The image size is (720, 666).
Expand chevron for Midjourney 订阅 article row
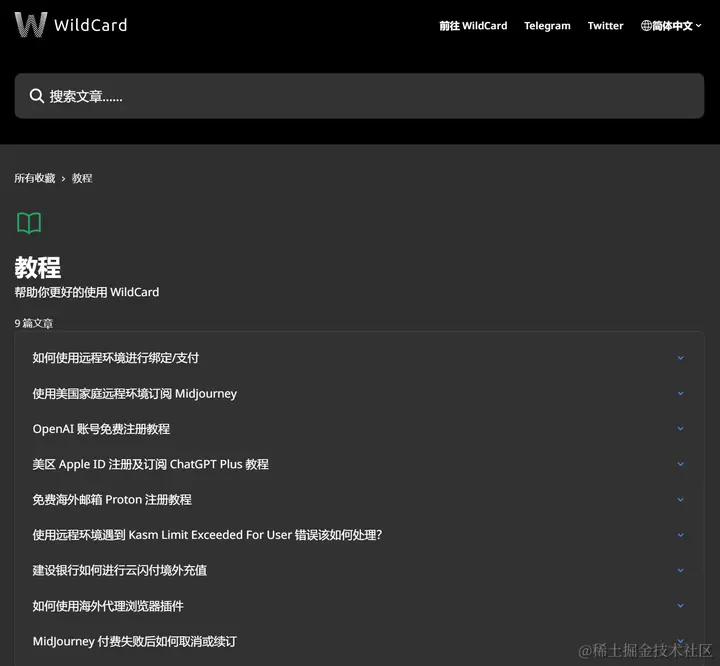tap(681, 394)
